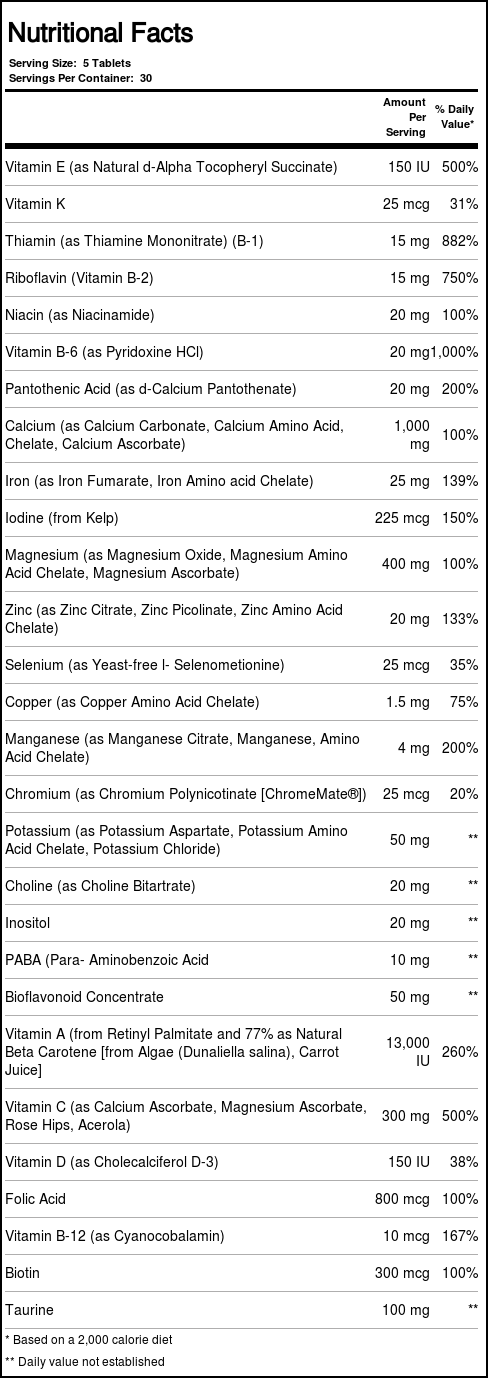Click the Riboflavin (Vitamin B-2) row
Image resolution: width=488 pixels, height=1378 pixels.
tap(244, 278)
